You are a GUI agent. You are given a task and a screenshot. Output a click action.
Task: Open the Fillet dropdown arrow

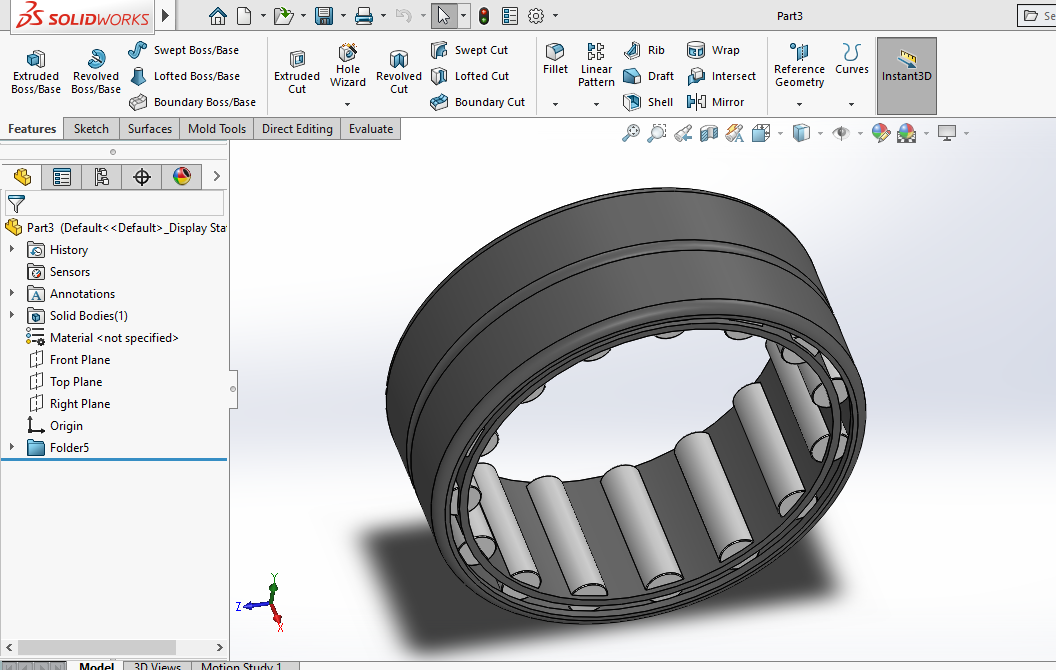[555, 104]
